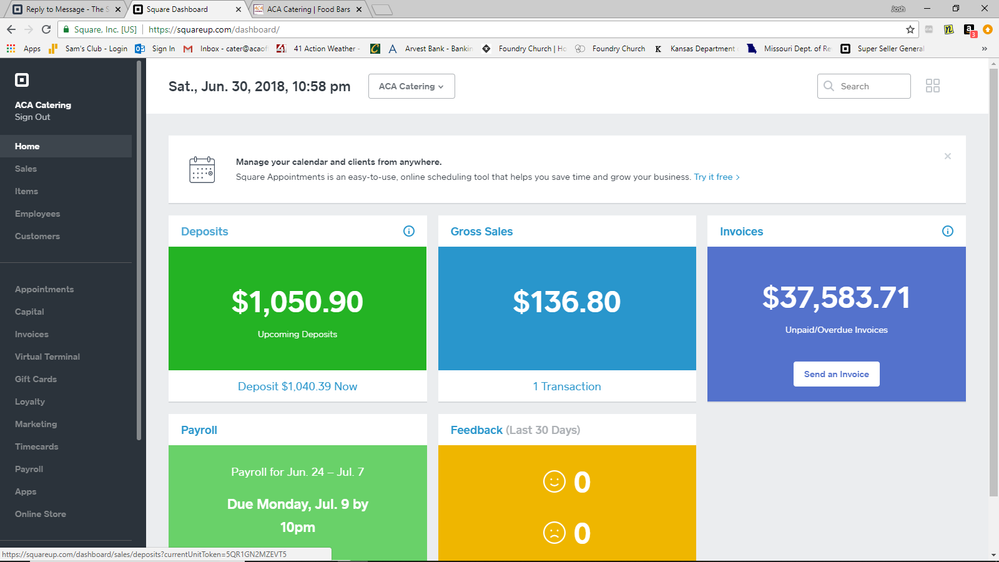Click the Invoices info icon
Viewport: 999px width, 562px height.
point(947,231)
